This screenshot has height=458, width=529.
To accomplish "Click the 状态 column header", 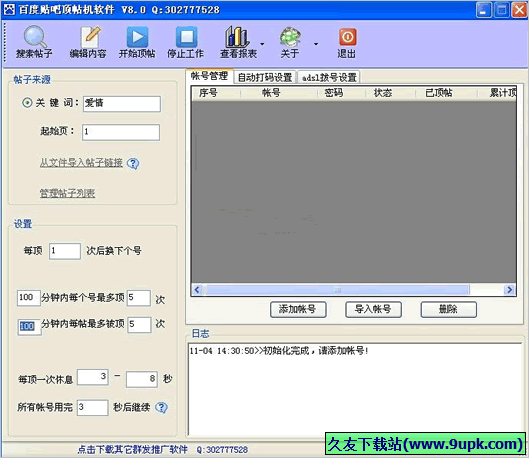I will coord(391,93).
